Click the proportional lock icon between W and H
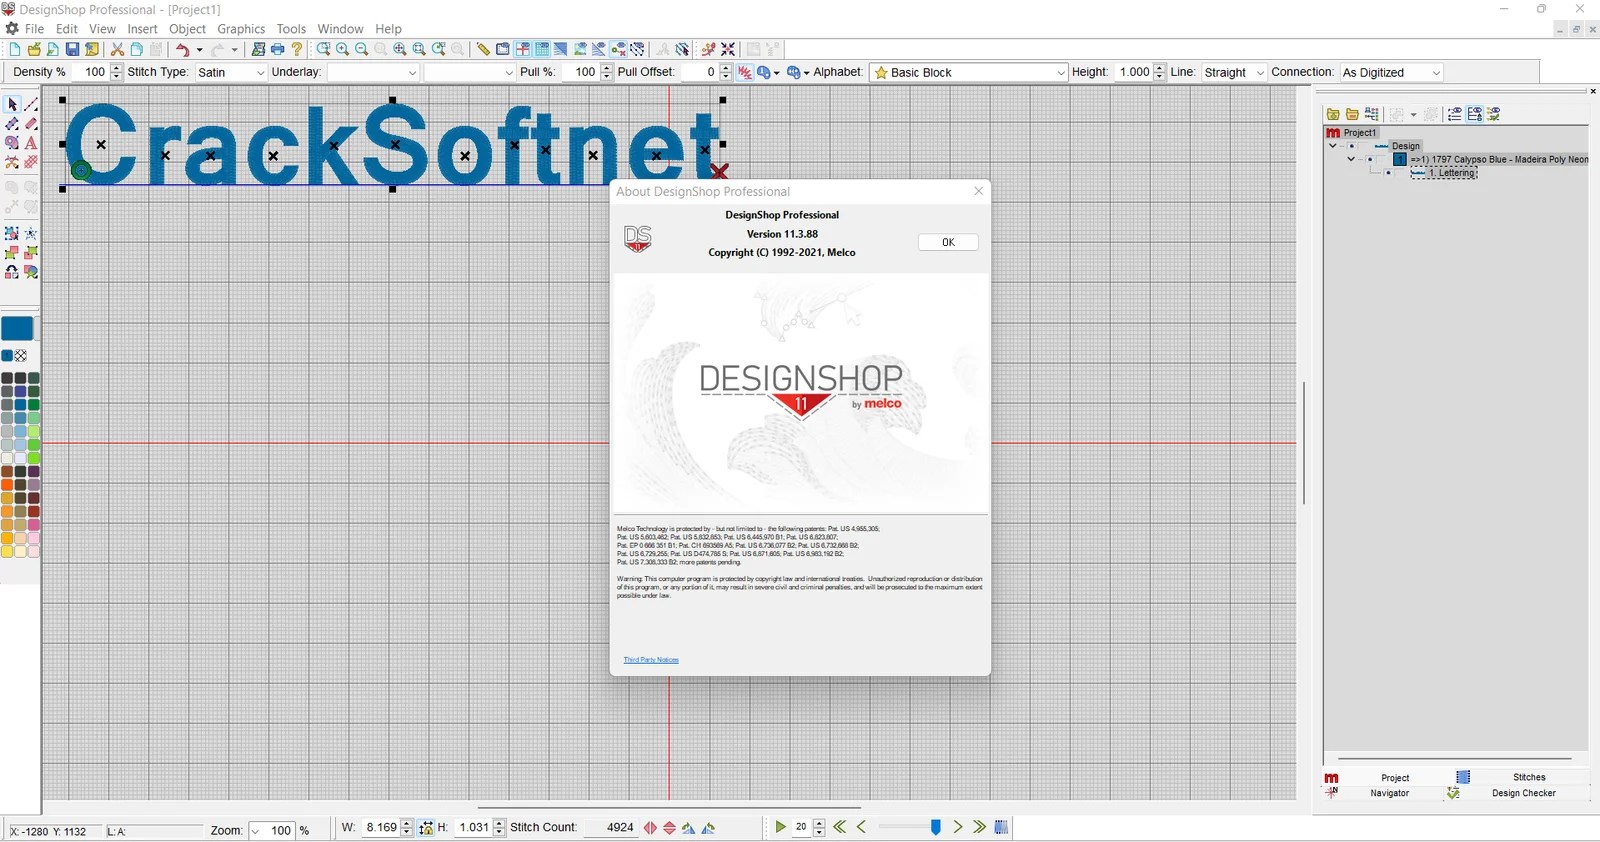Image resolution: width=1600 pixels, height=842 pixels. pos(426,828)
